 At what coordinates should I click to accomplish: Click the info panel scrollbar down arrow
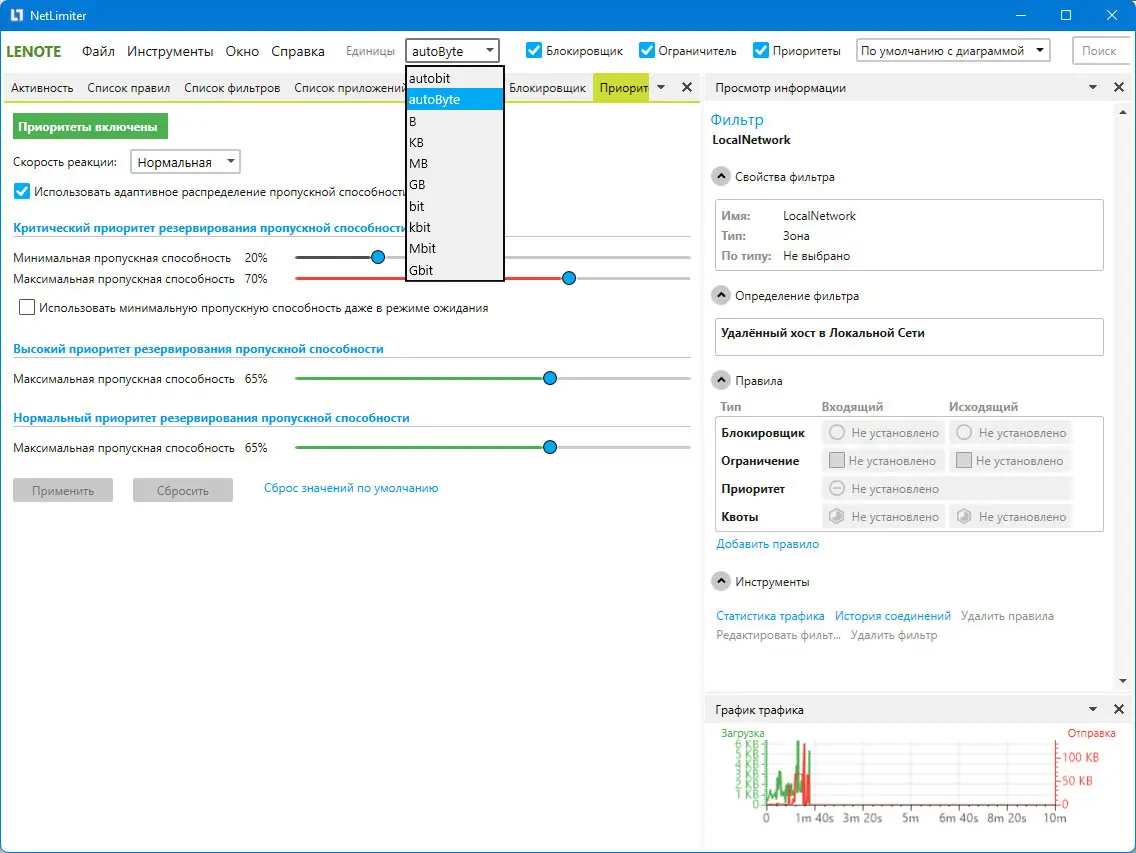1123,681
